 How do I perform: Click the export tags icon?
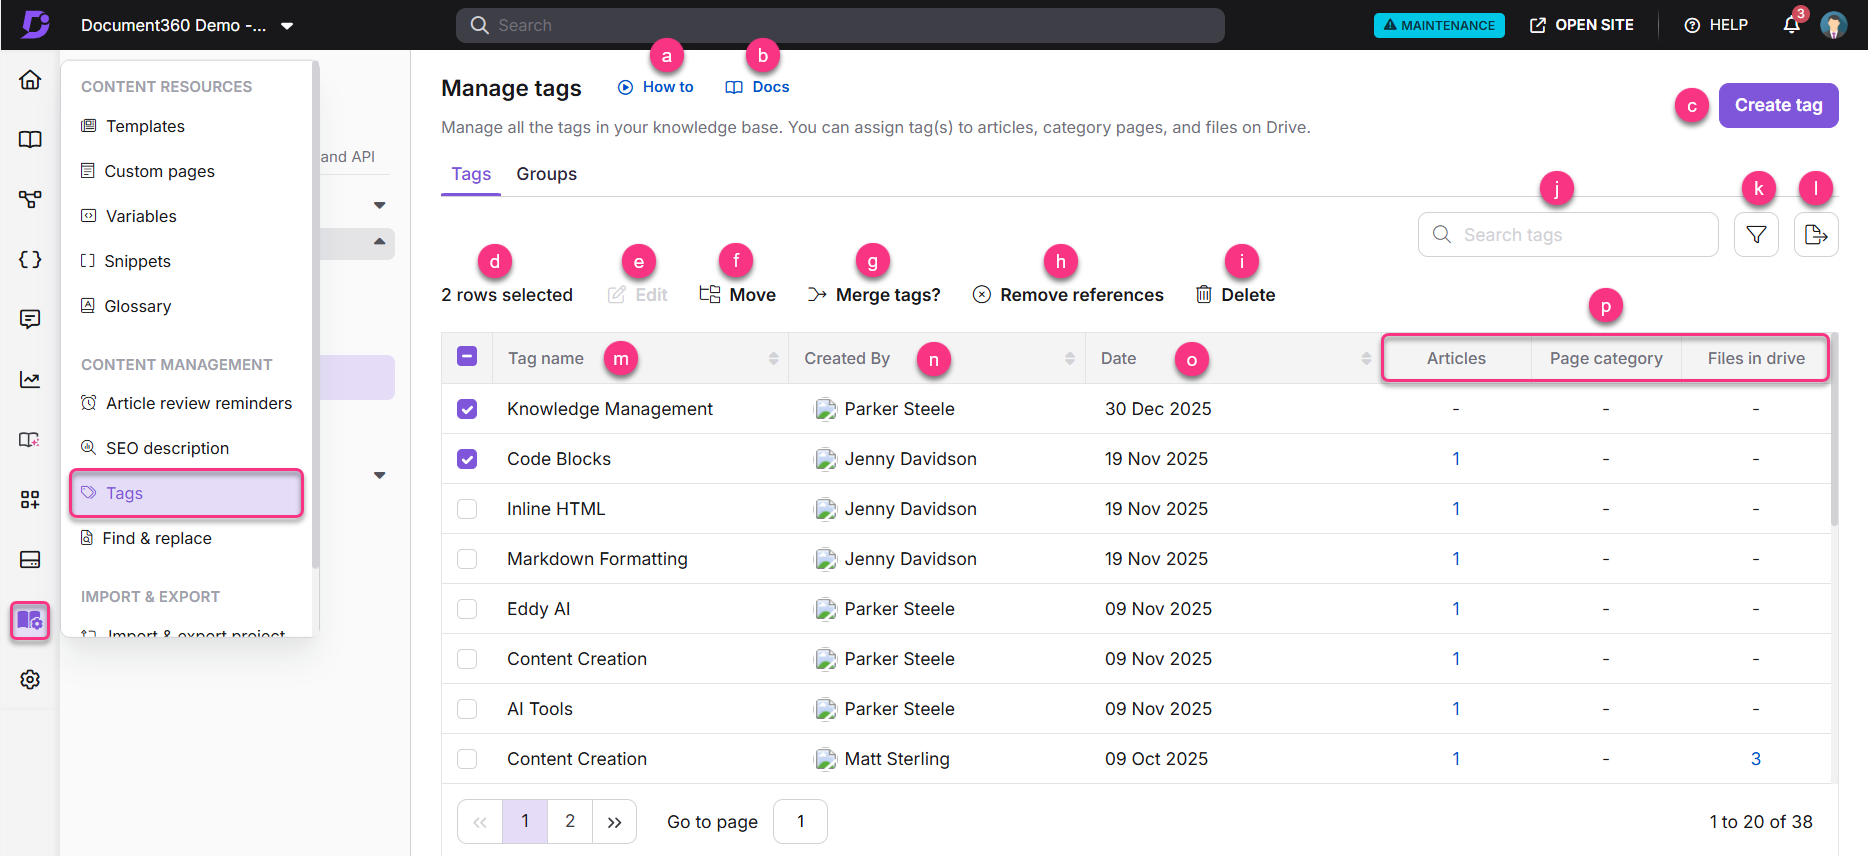click(1816, 235)
